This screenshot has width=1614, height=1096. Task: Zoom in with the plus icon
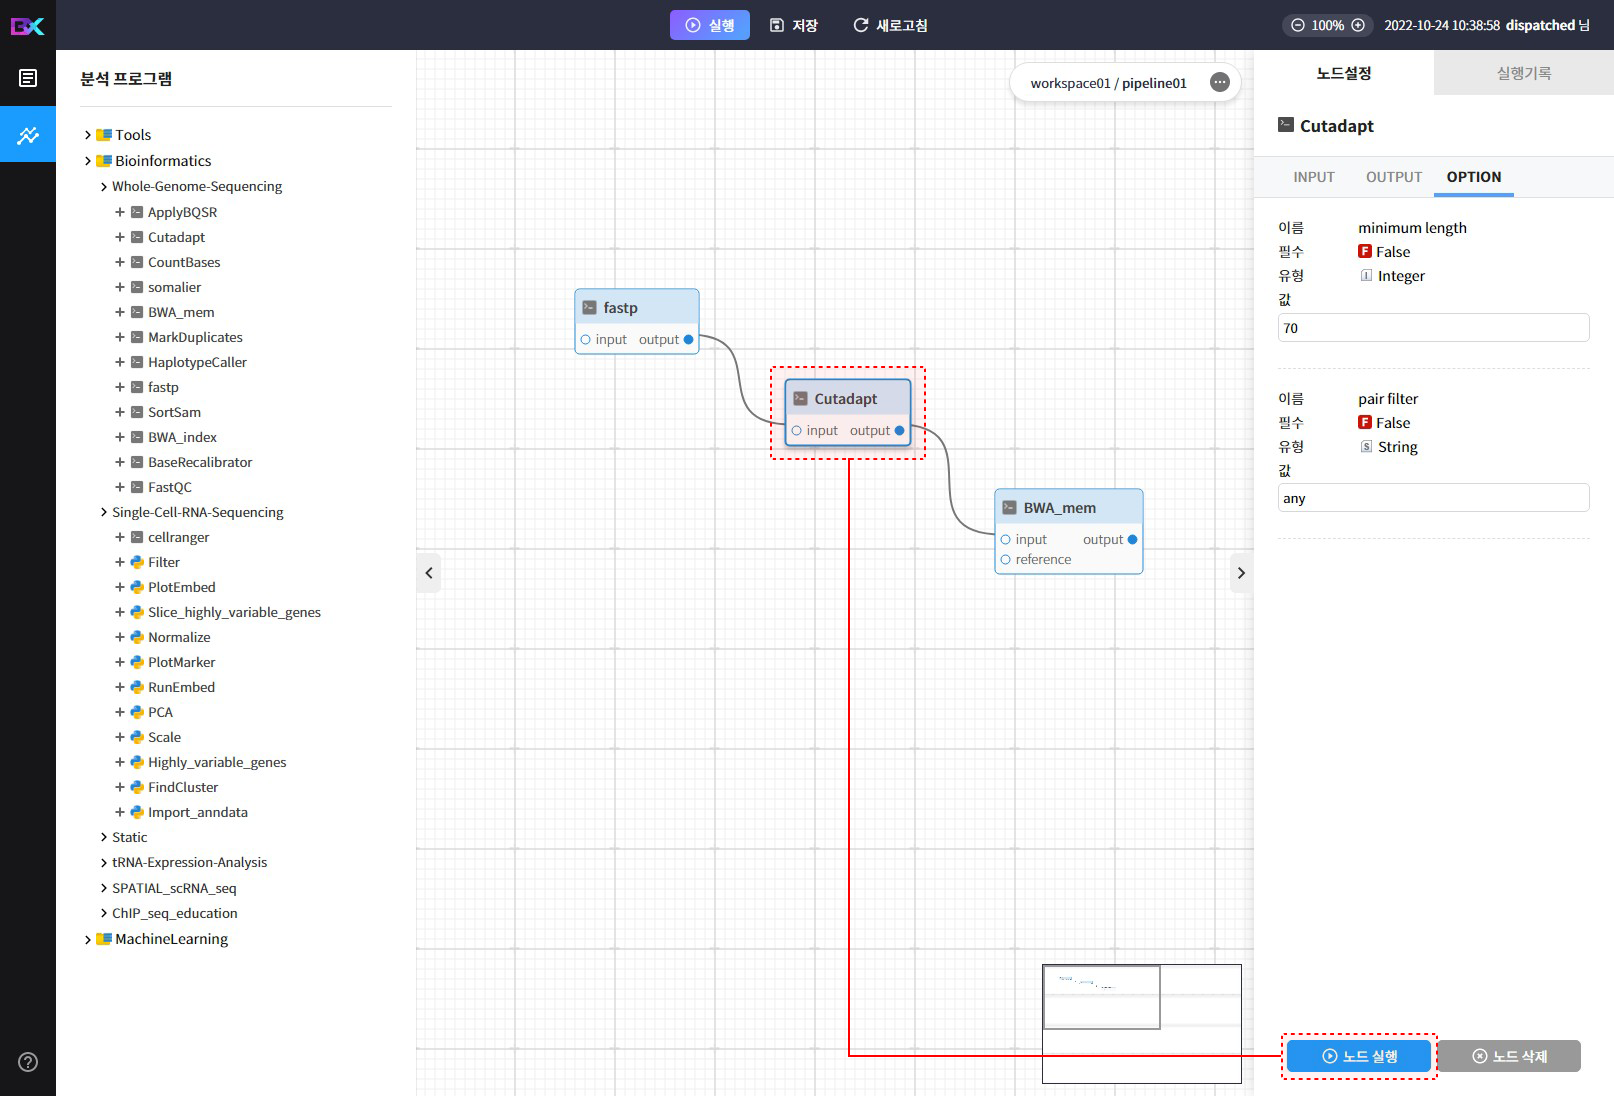coord(1358,25)
